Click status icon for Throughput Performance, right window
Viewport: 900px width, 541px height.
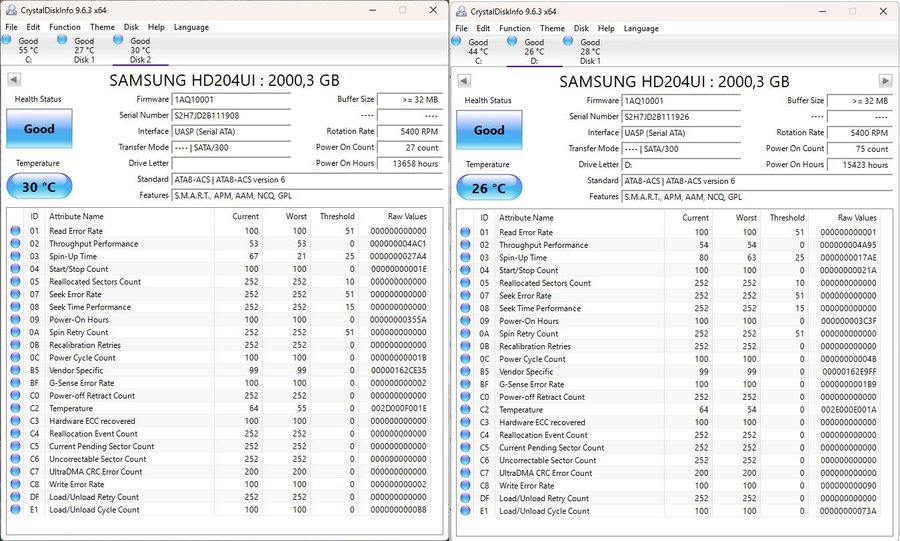465,244
